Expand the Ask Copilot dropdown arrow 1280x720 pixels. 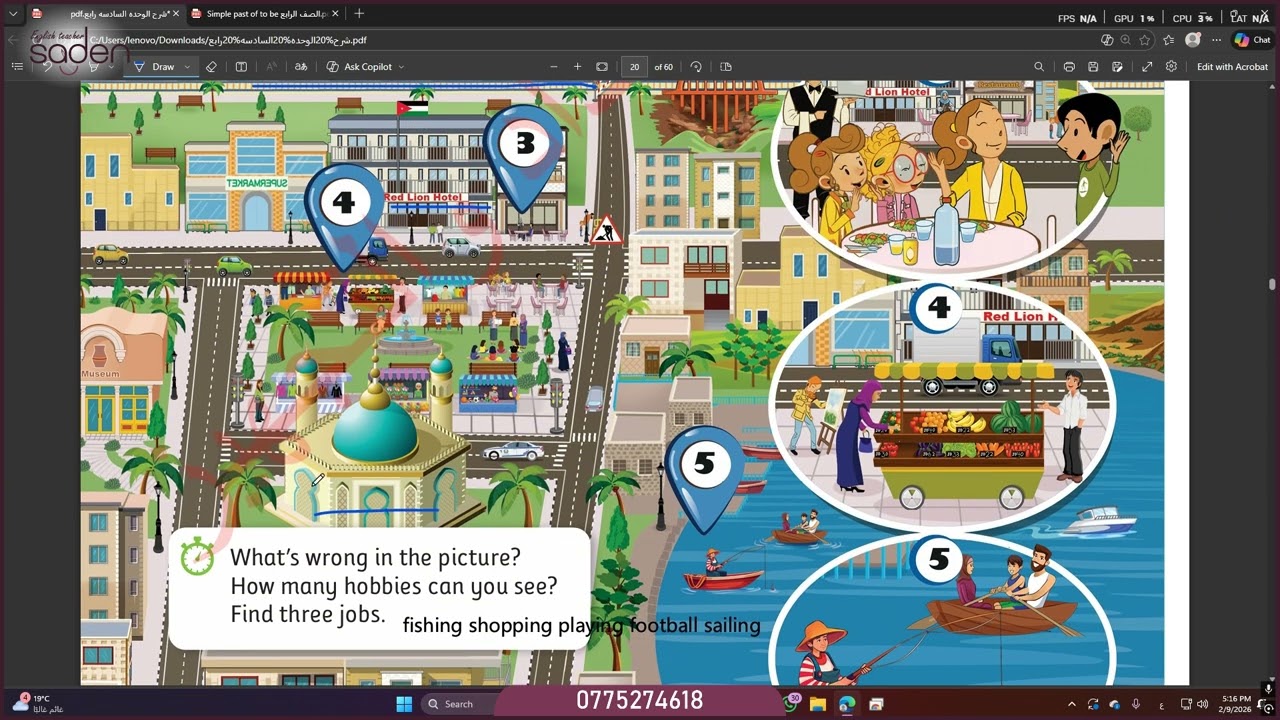[x=402, y=67]
